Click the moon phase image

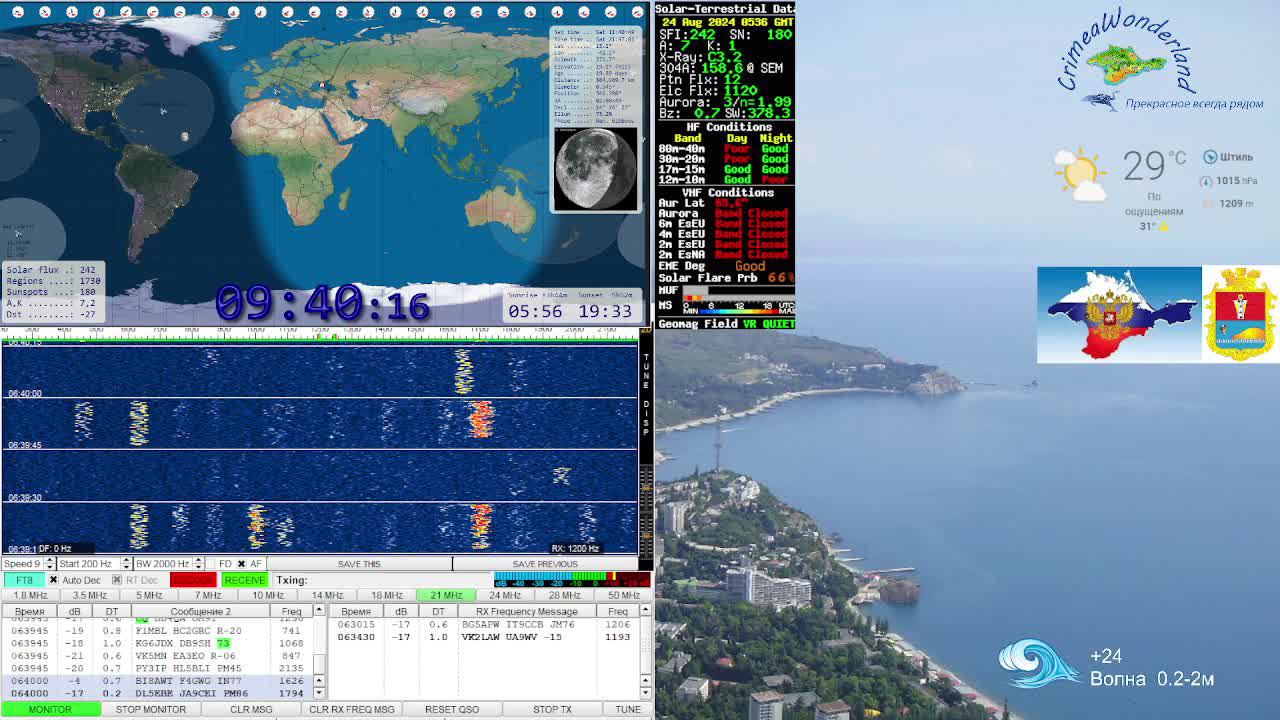(x=595, y=169)
